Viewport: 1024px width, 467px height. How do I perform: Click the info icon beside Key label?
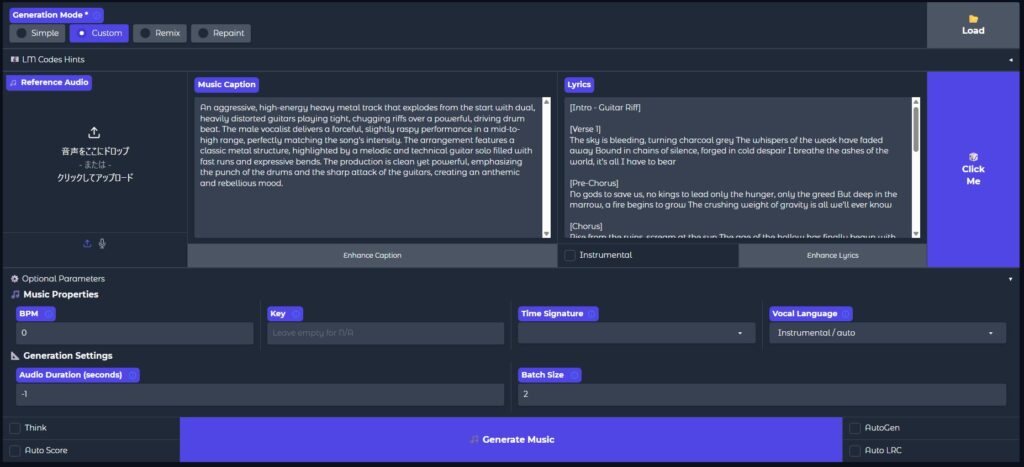pos(296,313)
